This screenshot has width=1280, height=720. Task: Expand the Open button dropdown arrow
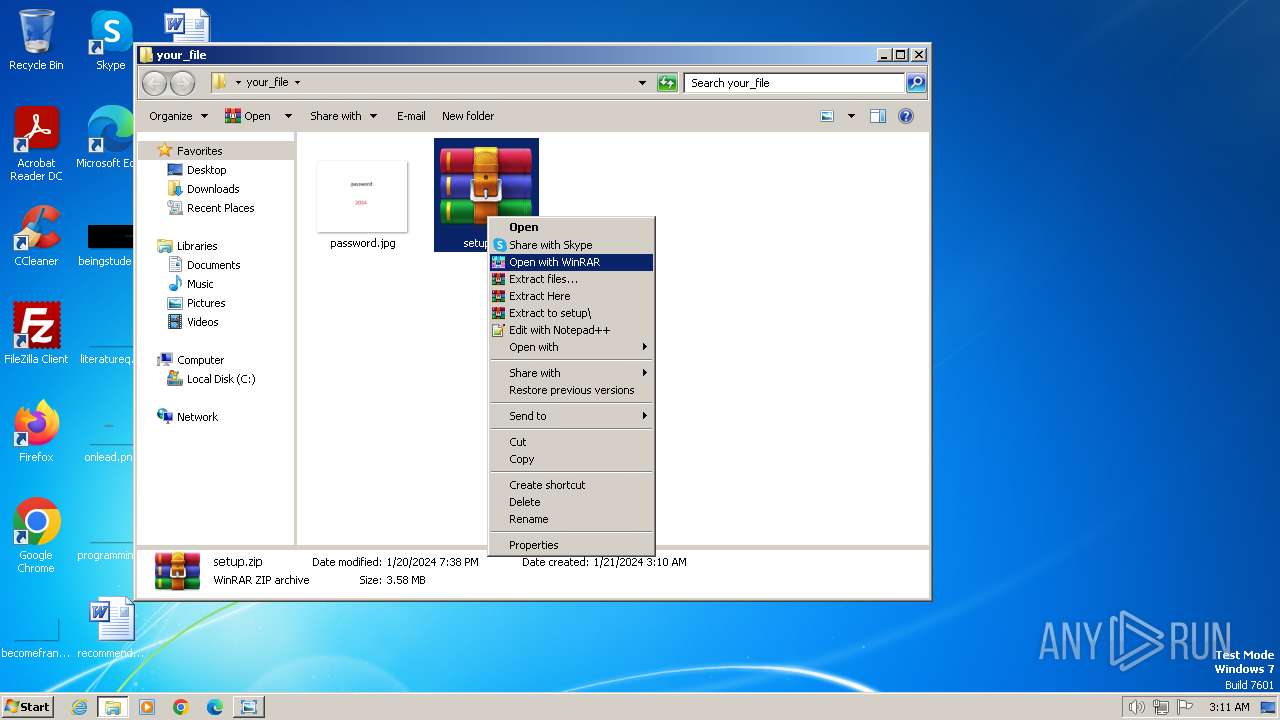pyautogui.click(x=288, y=116)
